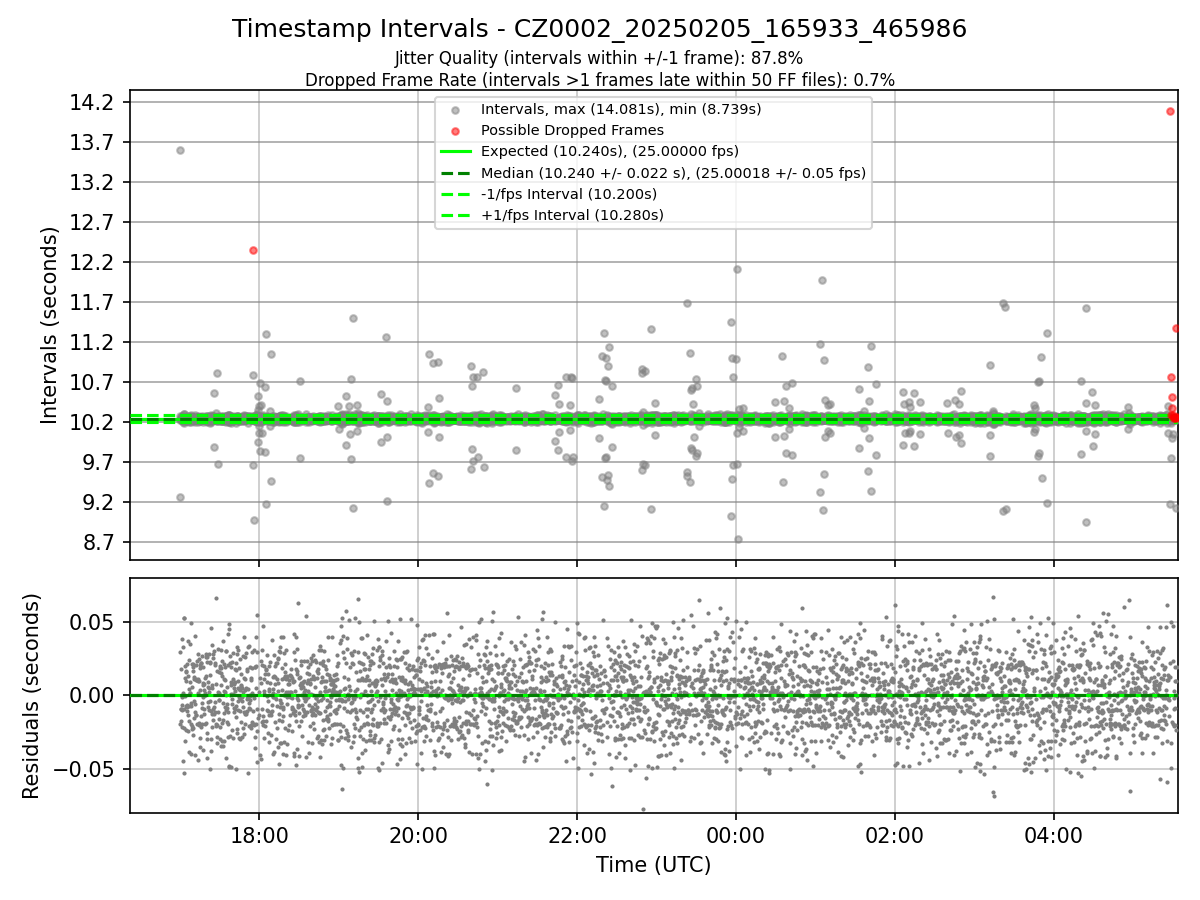This screenshot has width=1200, height=900.
Task: Click legend entry 'Intervals, max (14.081s), min (8.739s)'
Action: (x=621, y=109)
